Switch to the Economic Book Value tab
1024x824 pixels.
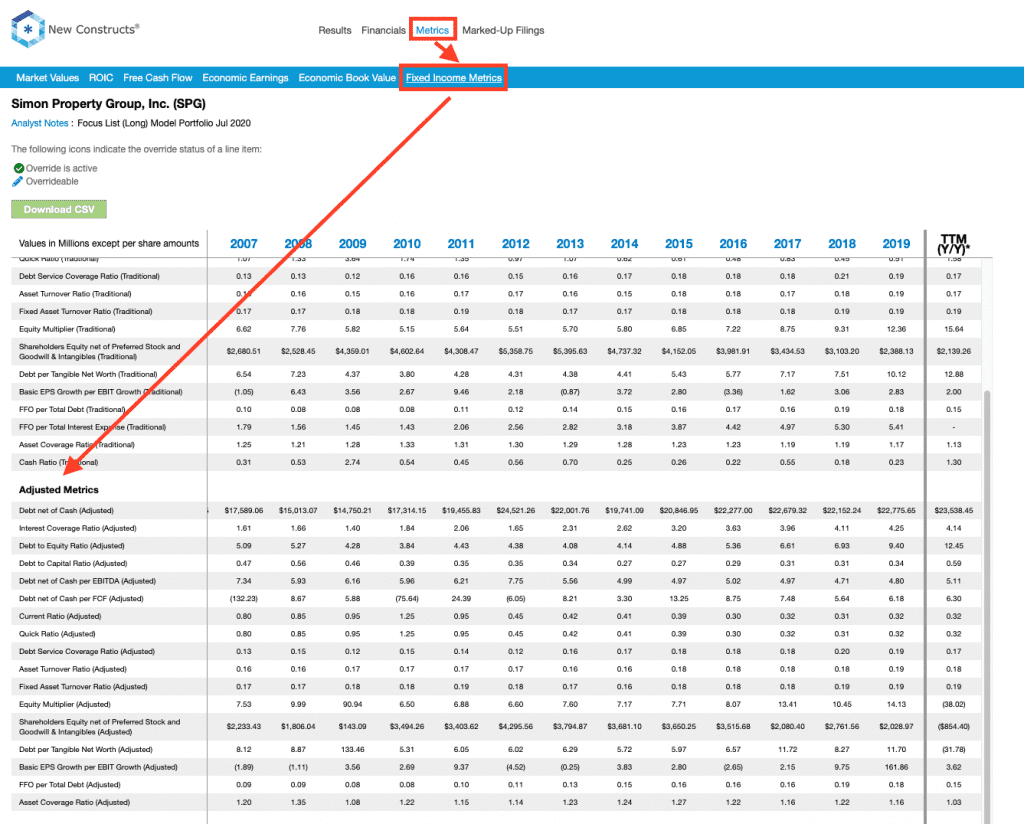pos(347,78)
